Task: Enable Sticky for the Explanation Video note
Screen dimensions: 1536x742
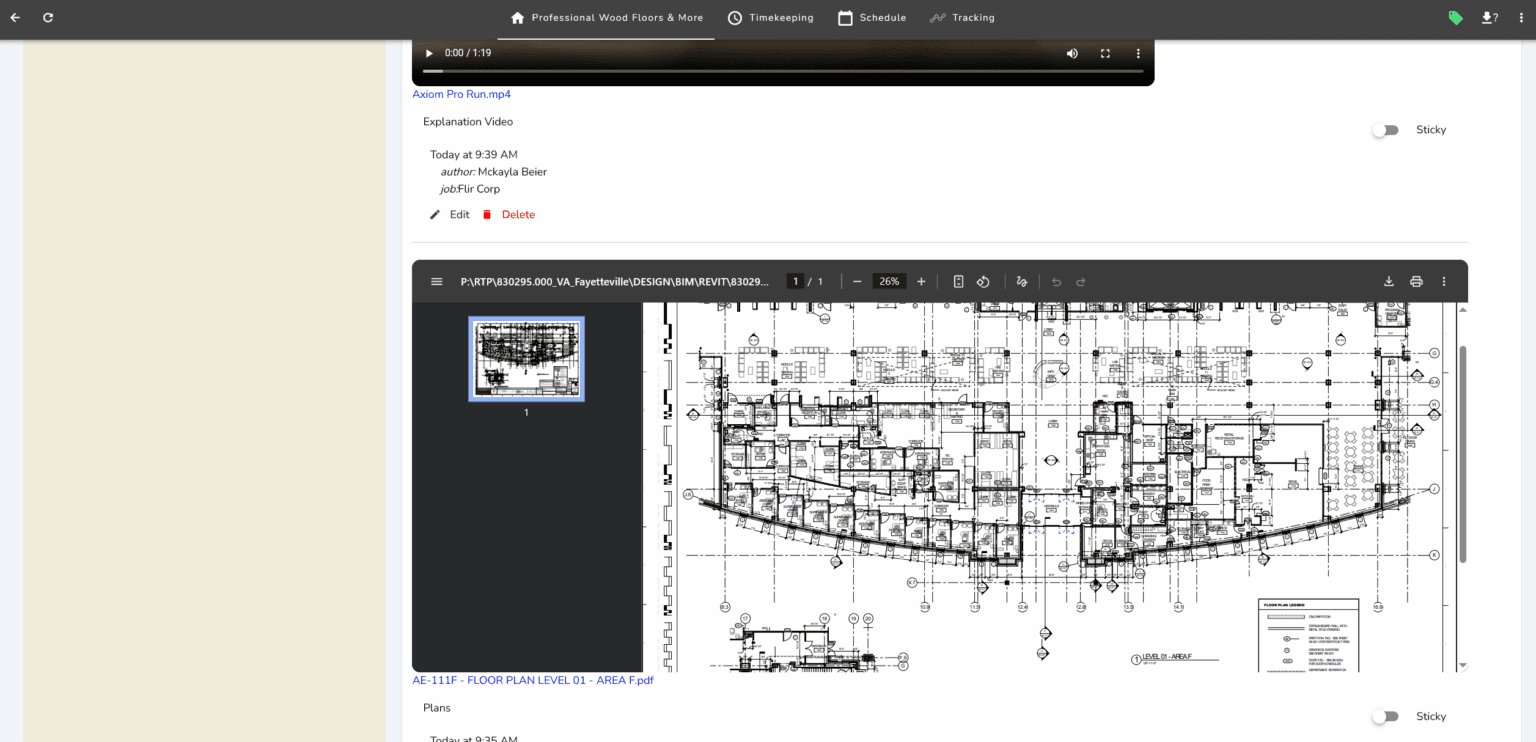Action: (x=1384, y=130)
